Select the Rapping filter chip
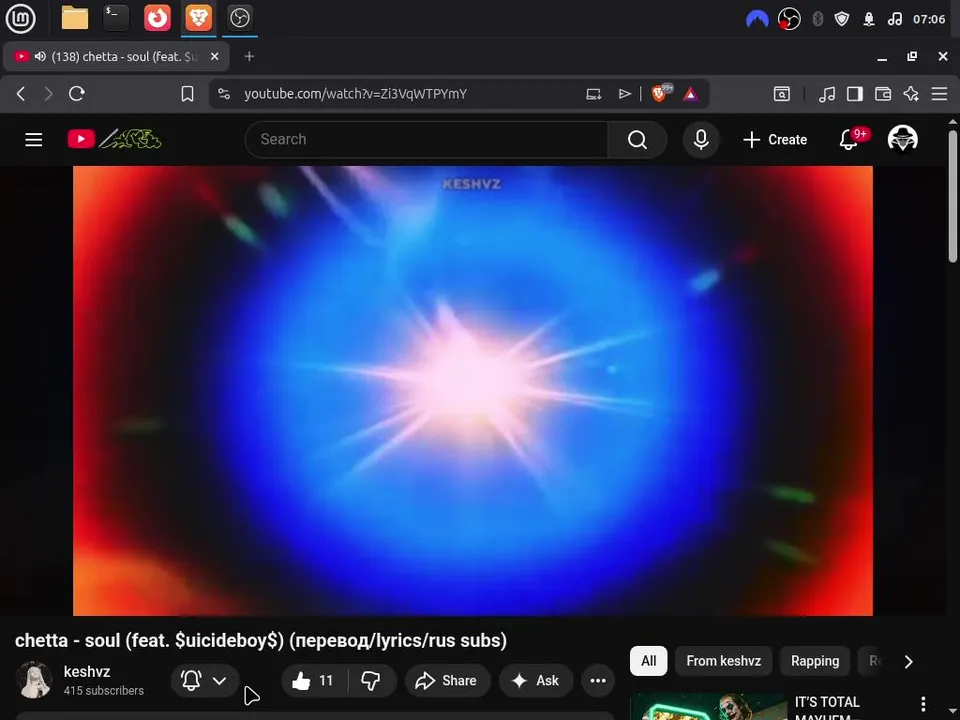Screen dimensions: 960x720 [x=815, y=661]
